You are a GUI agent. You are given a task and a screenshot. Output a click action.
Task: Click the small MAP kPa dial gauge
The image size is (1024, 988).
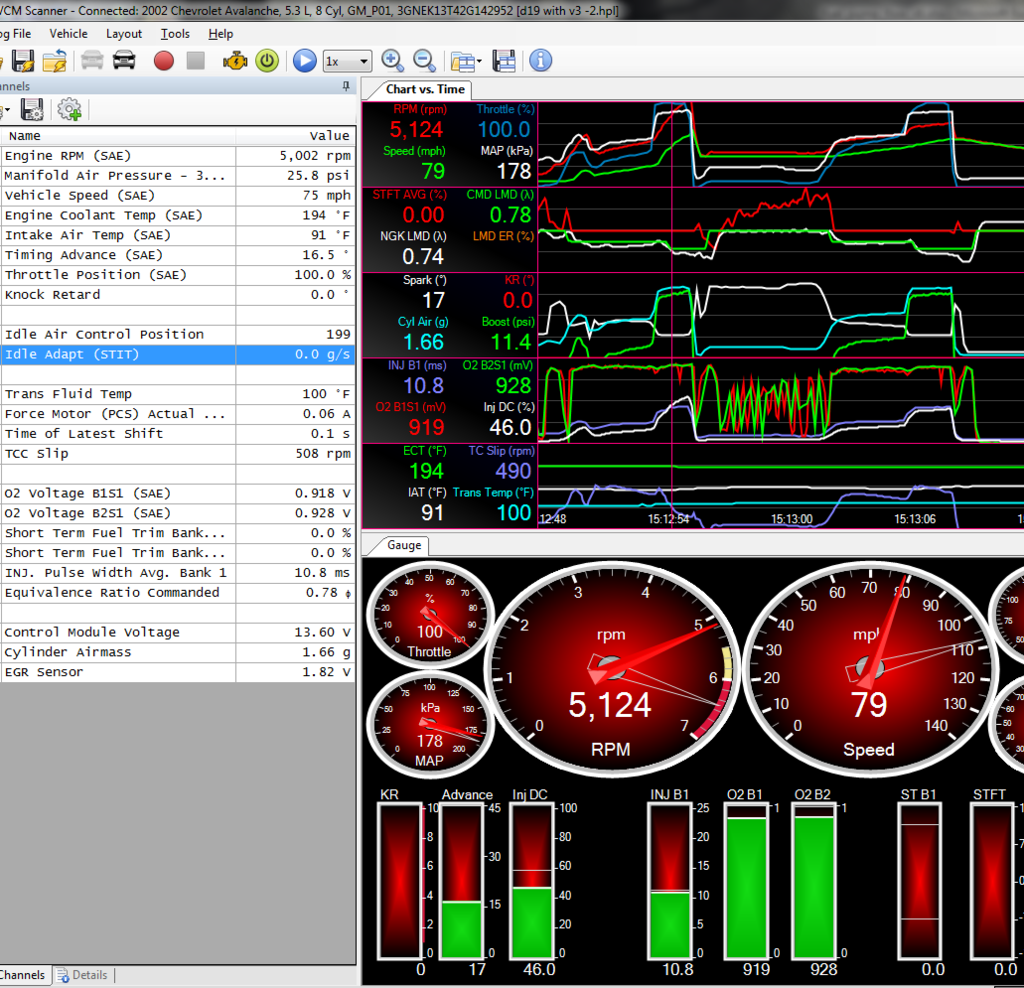(x=430, y=724)
